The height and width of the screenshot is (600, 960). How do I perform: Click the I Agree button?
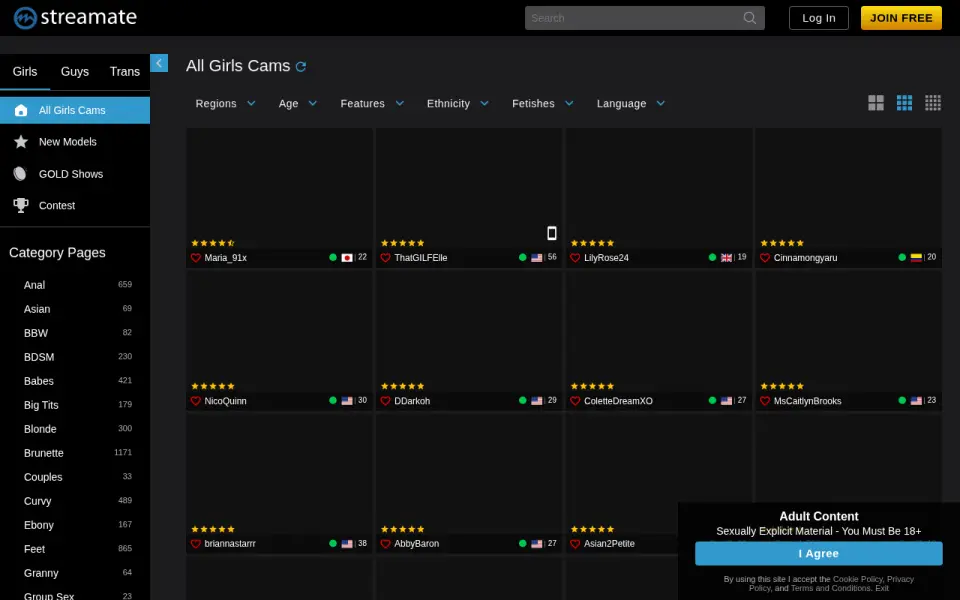819,553
